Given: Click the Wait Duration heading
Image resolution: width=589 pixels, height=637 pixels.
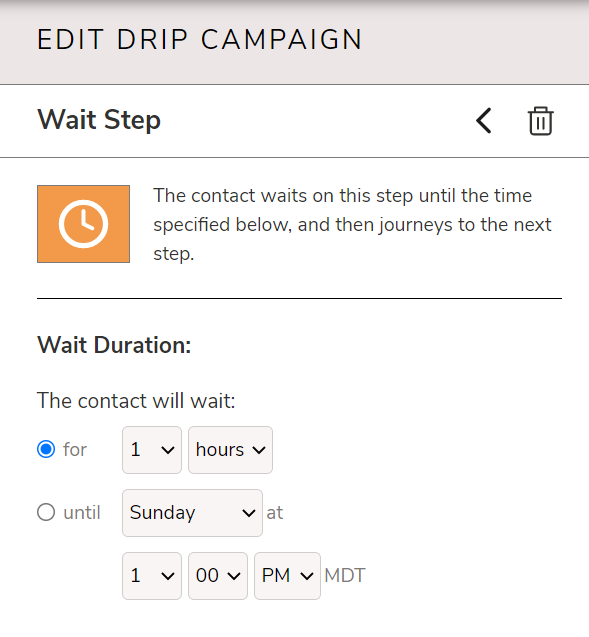Looking at the screenshot, I should coord(114,345).
